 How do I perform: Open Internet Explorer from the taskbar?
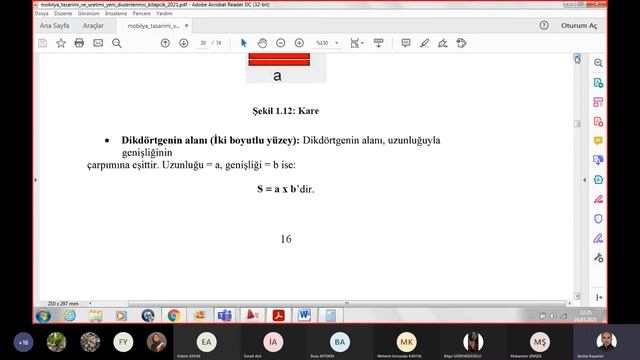(70, 316)
